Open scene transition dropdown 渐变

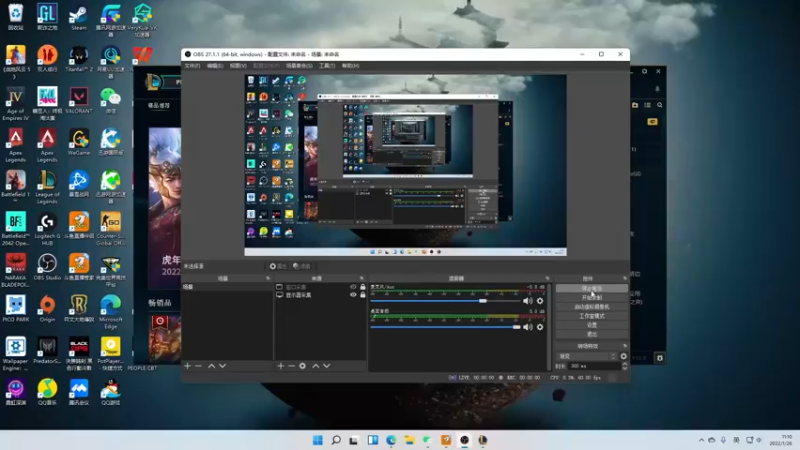[x=586, y=356]
